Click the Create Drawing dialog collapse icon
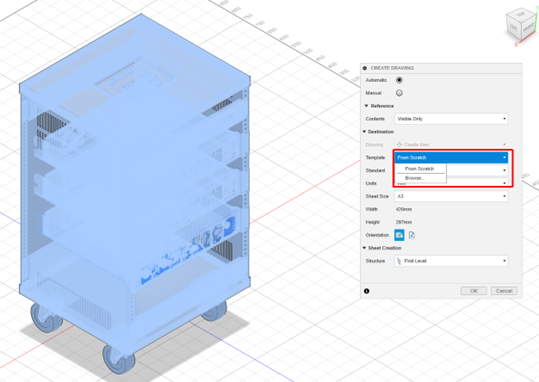This screenshot has width=539, height=382. 365,68
